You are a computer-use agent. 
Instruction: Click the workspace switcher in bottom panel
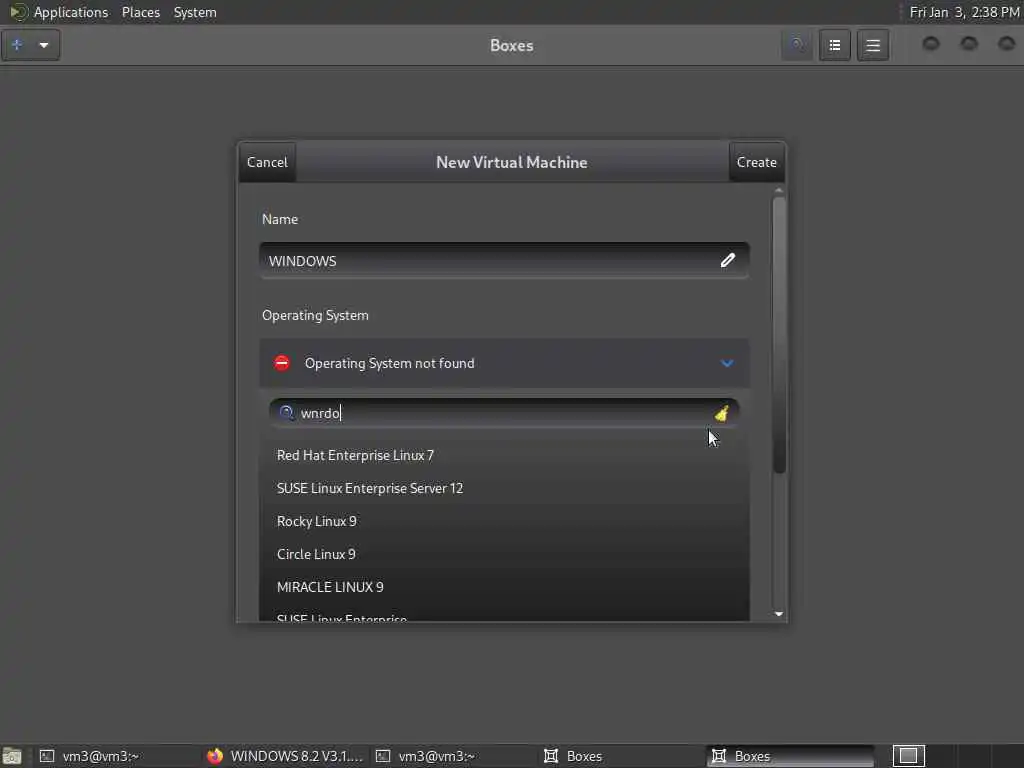point(908,756)
